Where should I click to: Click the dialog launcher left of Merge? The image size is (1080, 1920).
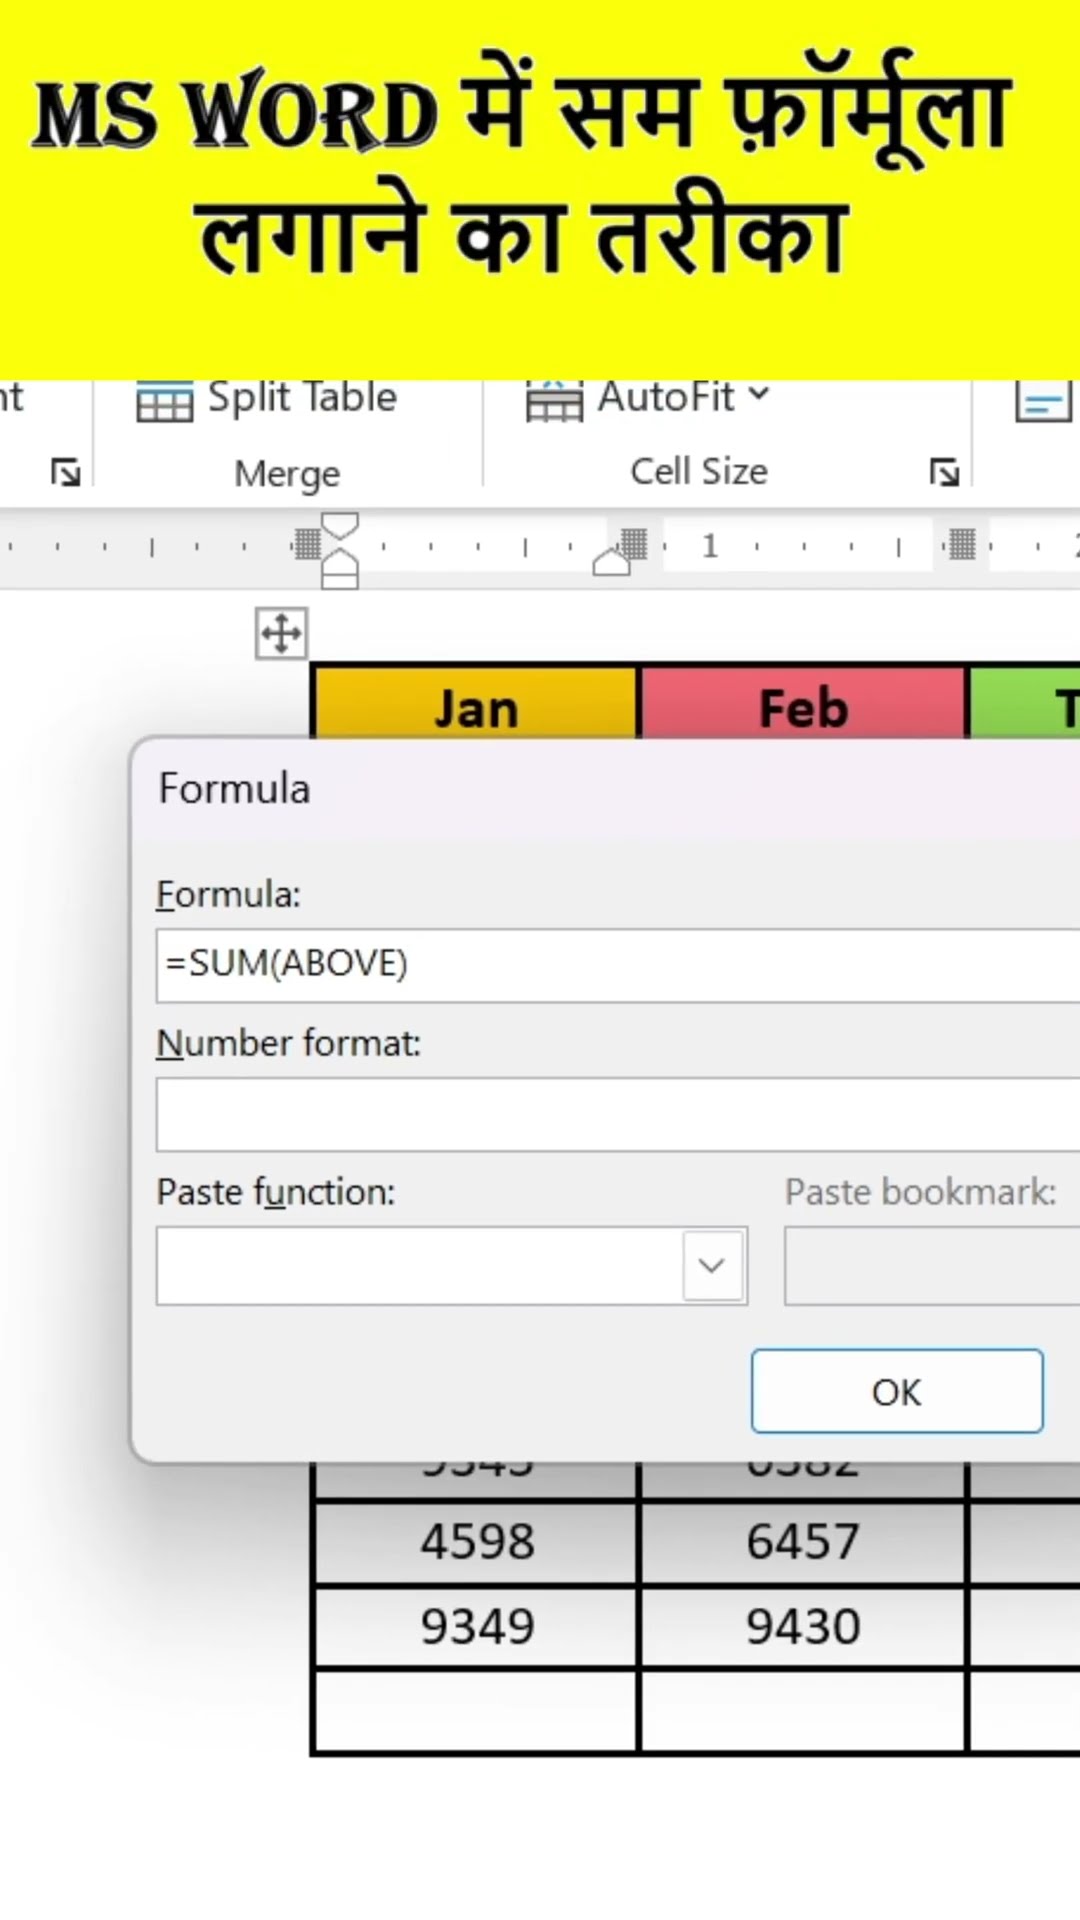pyautogui.click(x=66, y=472)
